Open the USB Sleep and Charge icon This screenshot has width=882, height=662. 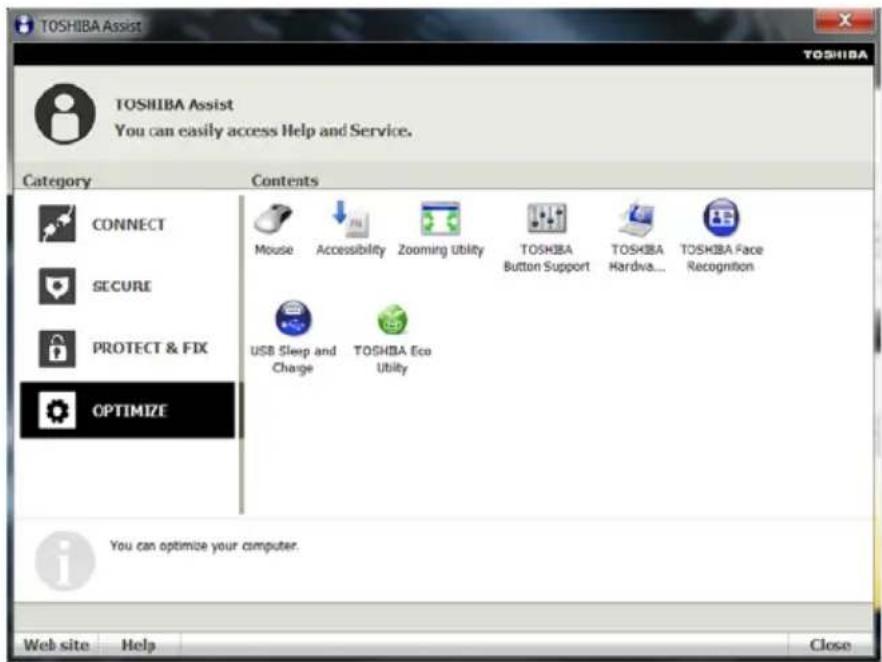point(292,318)
